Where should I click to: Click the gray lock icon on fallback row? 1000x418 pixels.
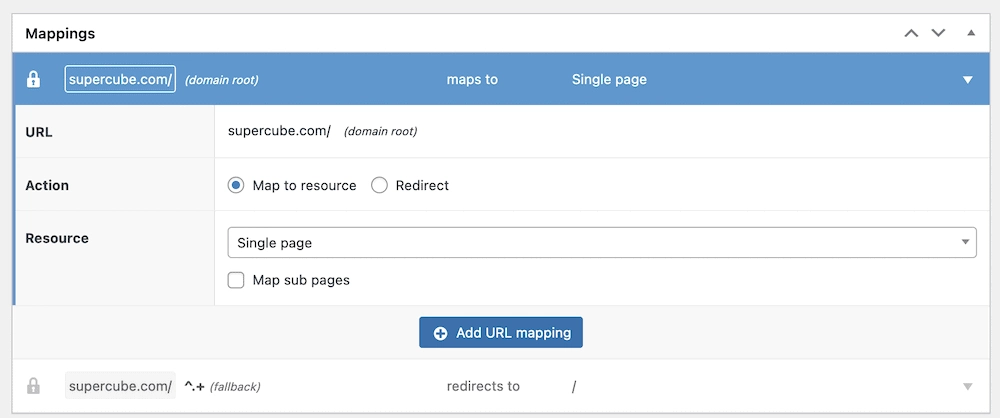click(x=33, y=386)
